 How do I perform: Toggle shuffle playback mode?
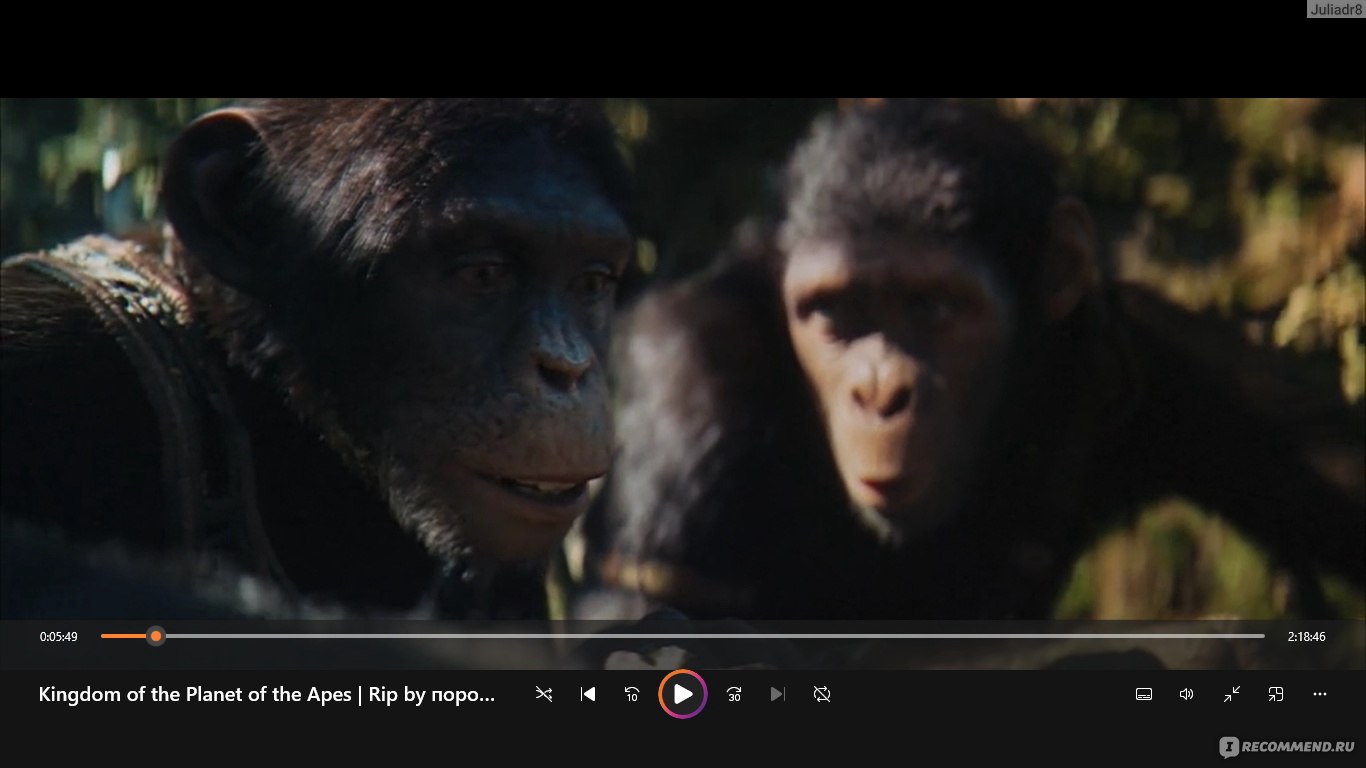click(x=544, y=694)
